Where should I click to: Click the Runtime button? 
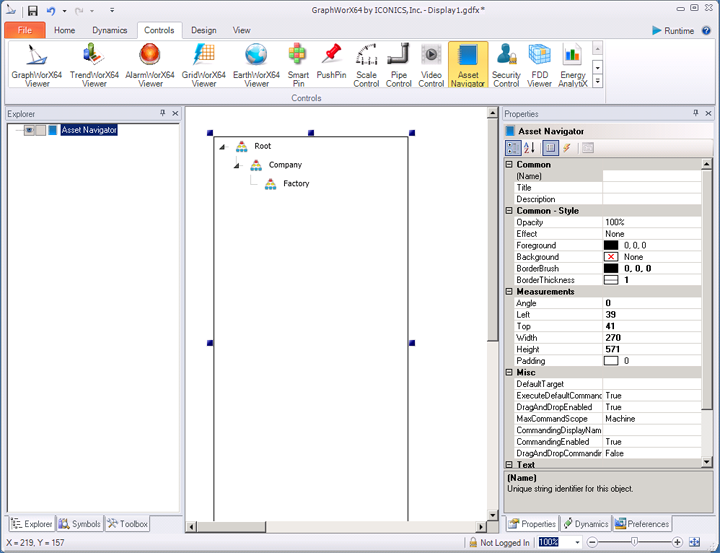(x=672, y=31)
